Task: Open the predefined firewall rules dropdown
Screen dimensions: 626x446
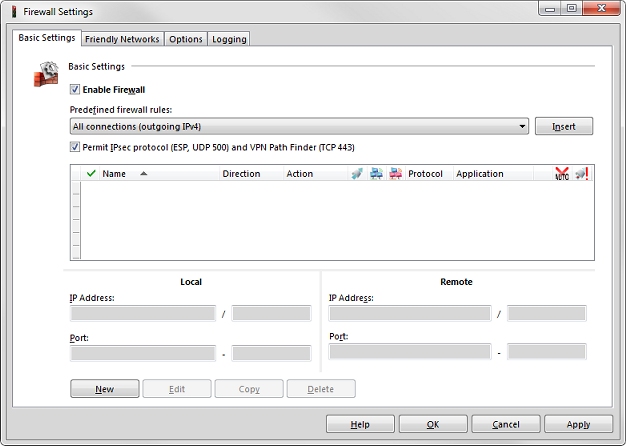Action: tap(523, 127)
